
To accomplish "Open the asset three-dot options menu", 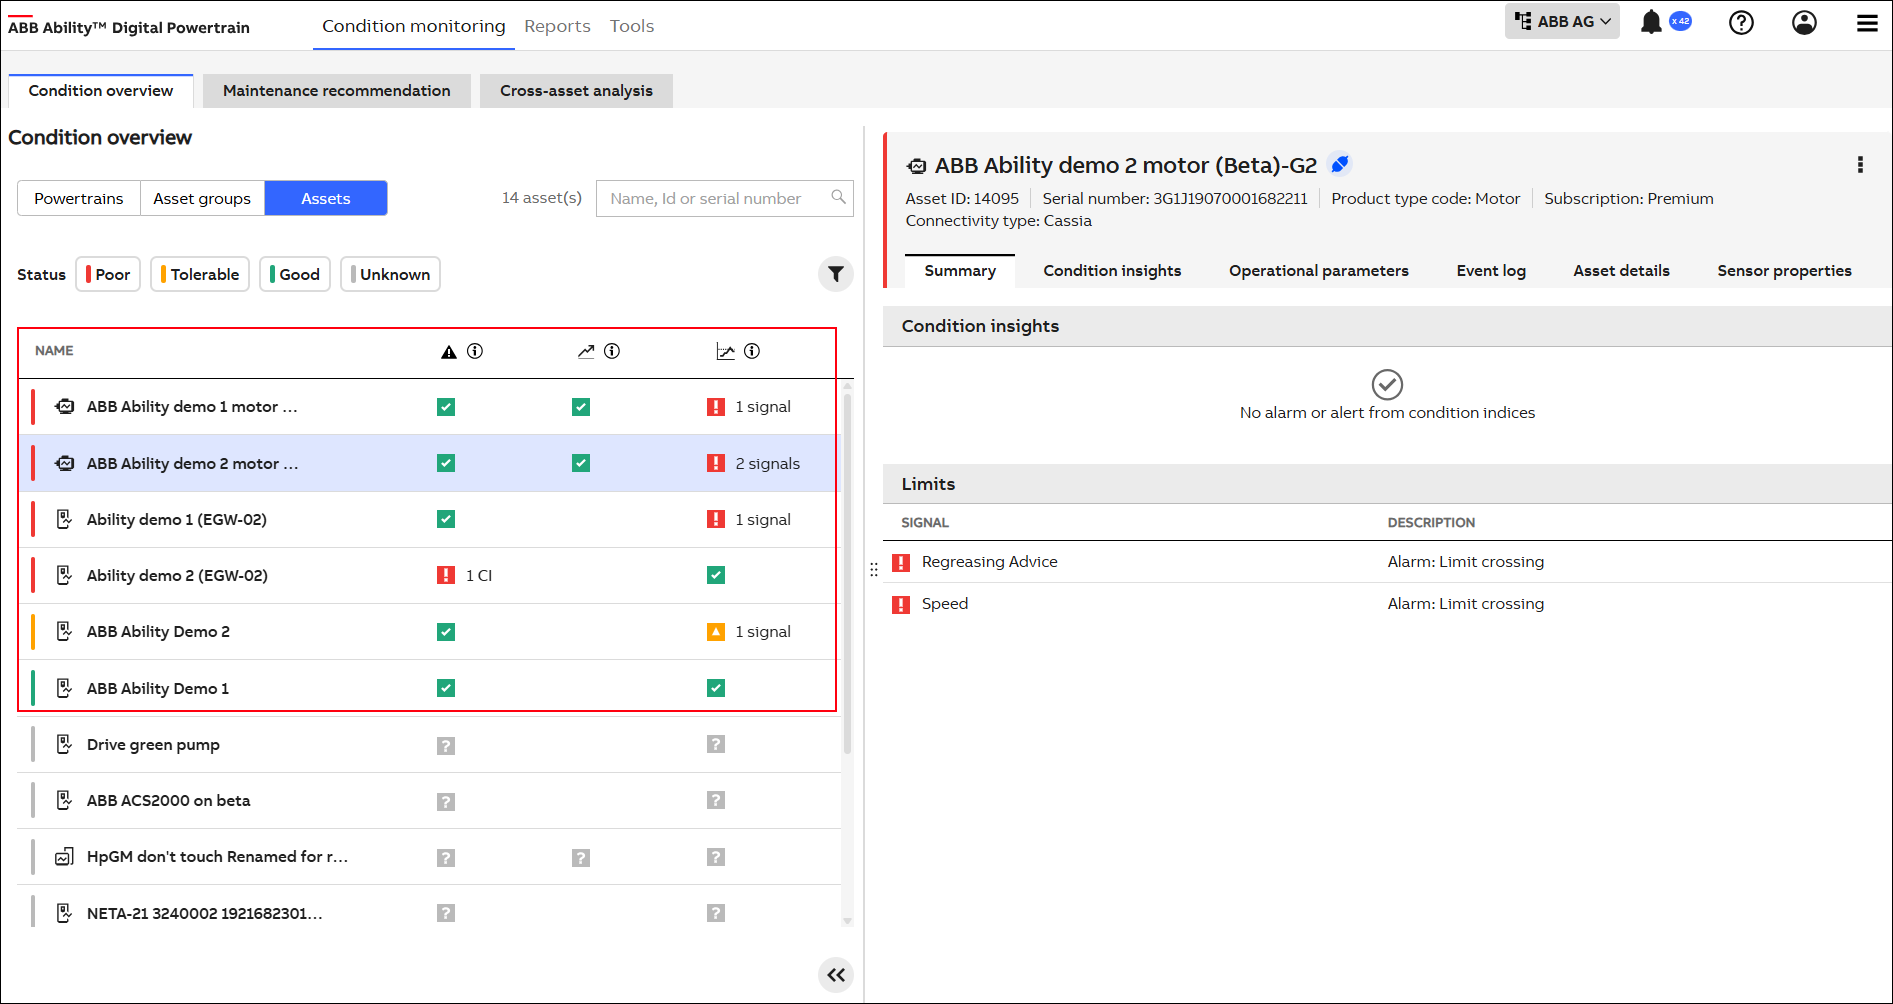I will pyautogui.click(x=1860, y=165).
